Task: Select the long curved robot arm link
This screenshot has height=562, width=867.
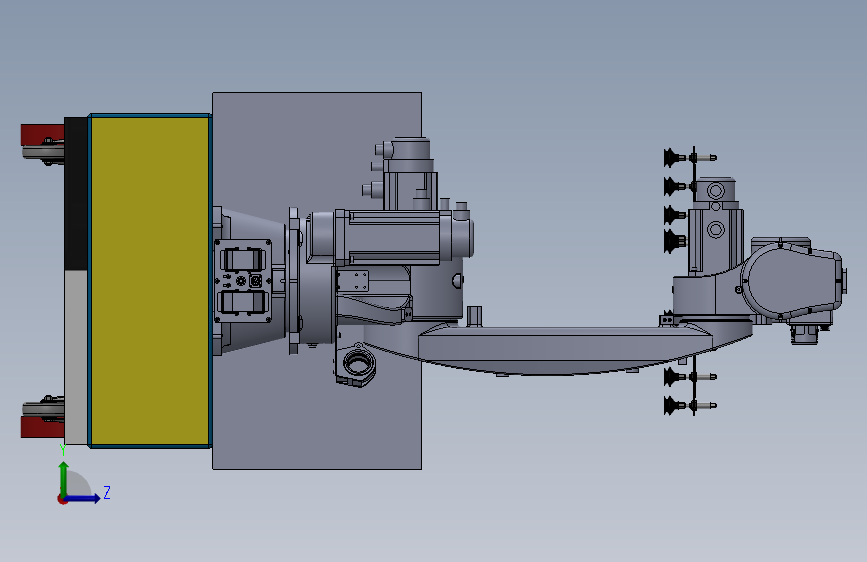Action: [x=564, y=350]
